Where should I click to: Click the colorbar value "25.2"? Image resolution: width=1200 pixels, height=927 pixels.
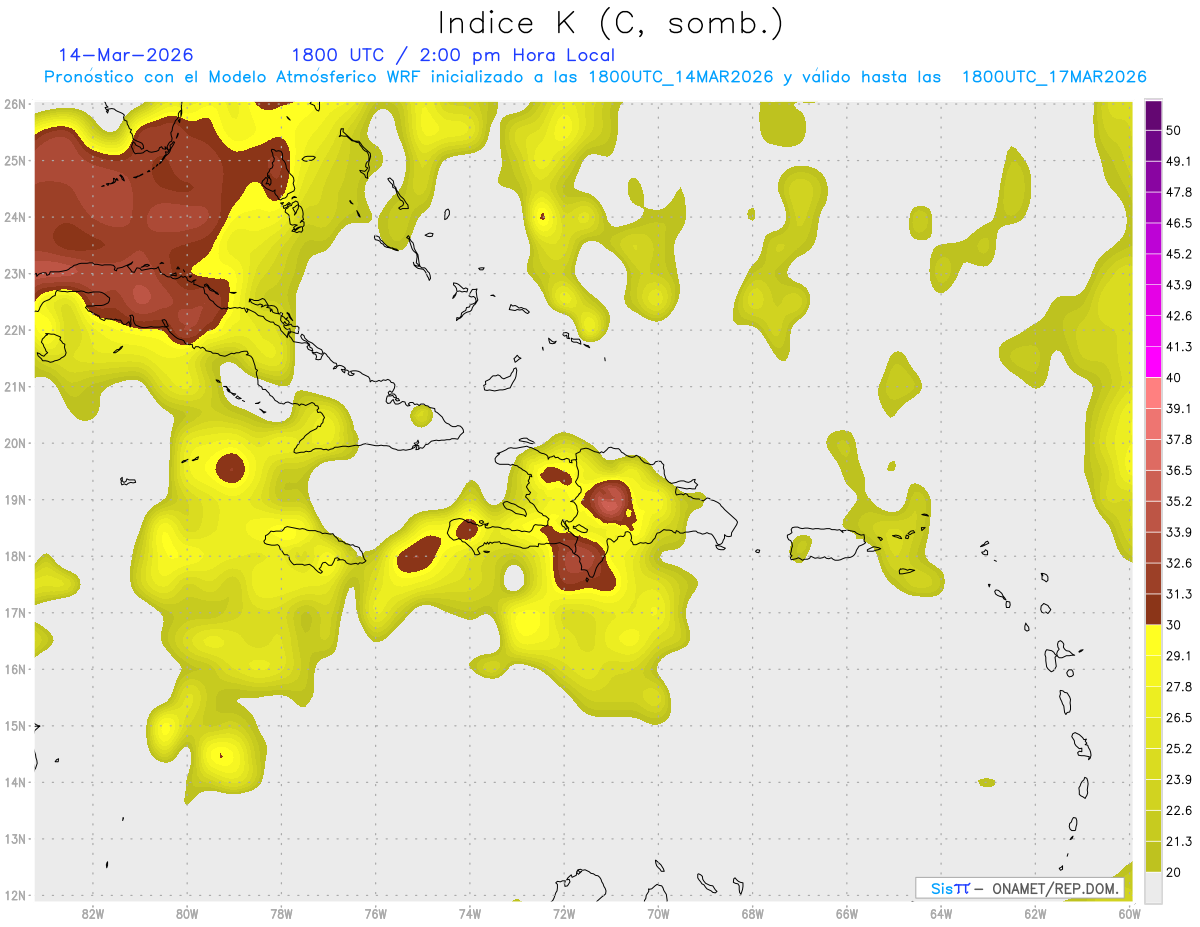pyautogui.click(x=1178, y=749)
